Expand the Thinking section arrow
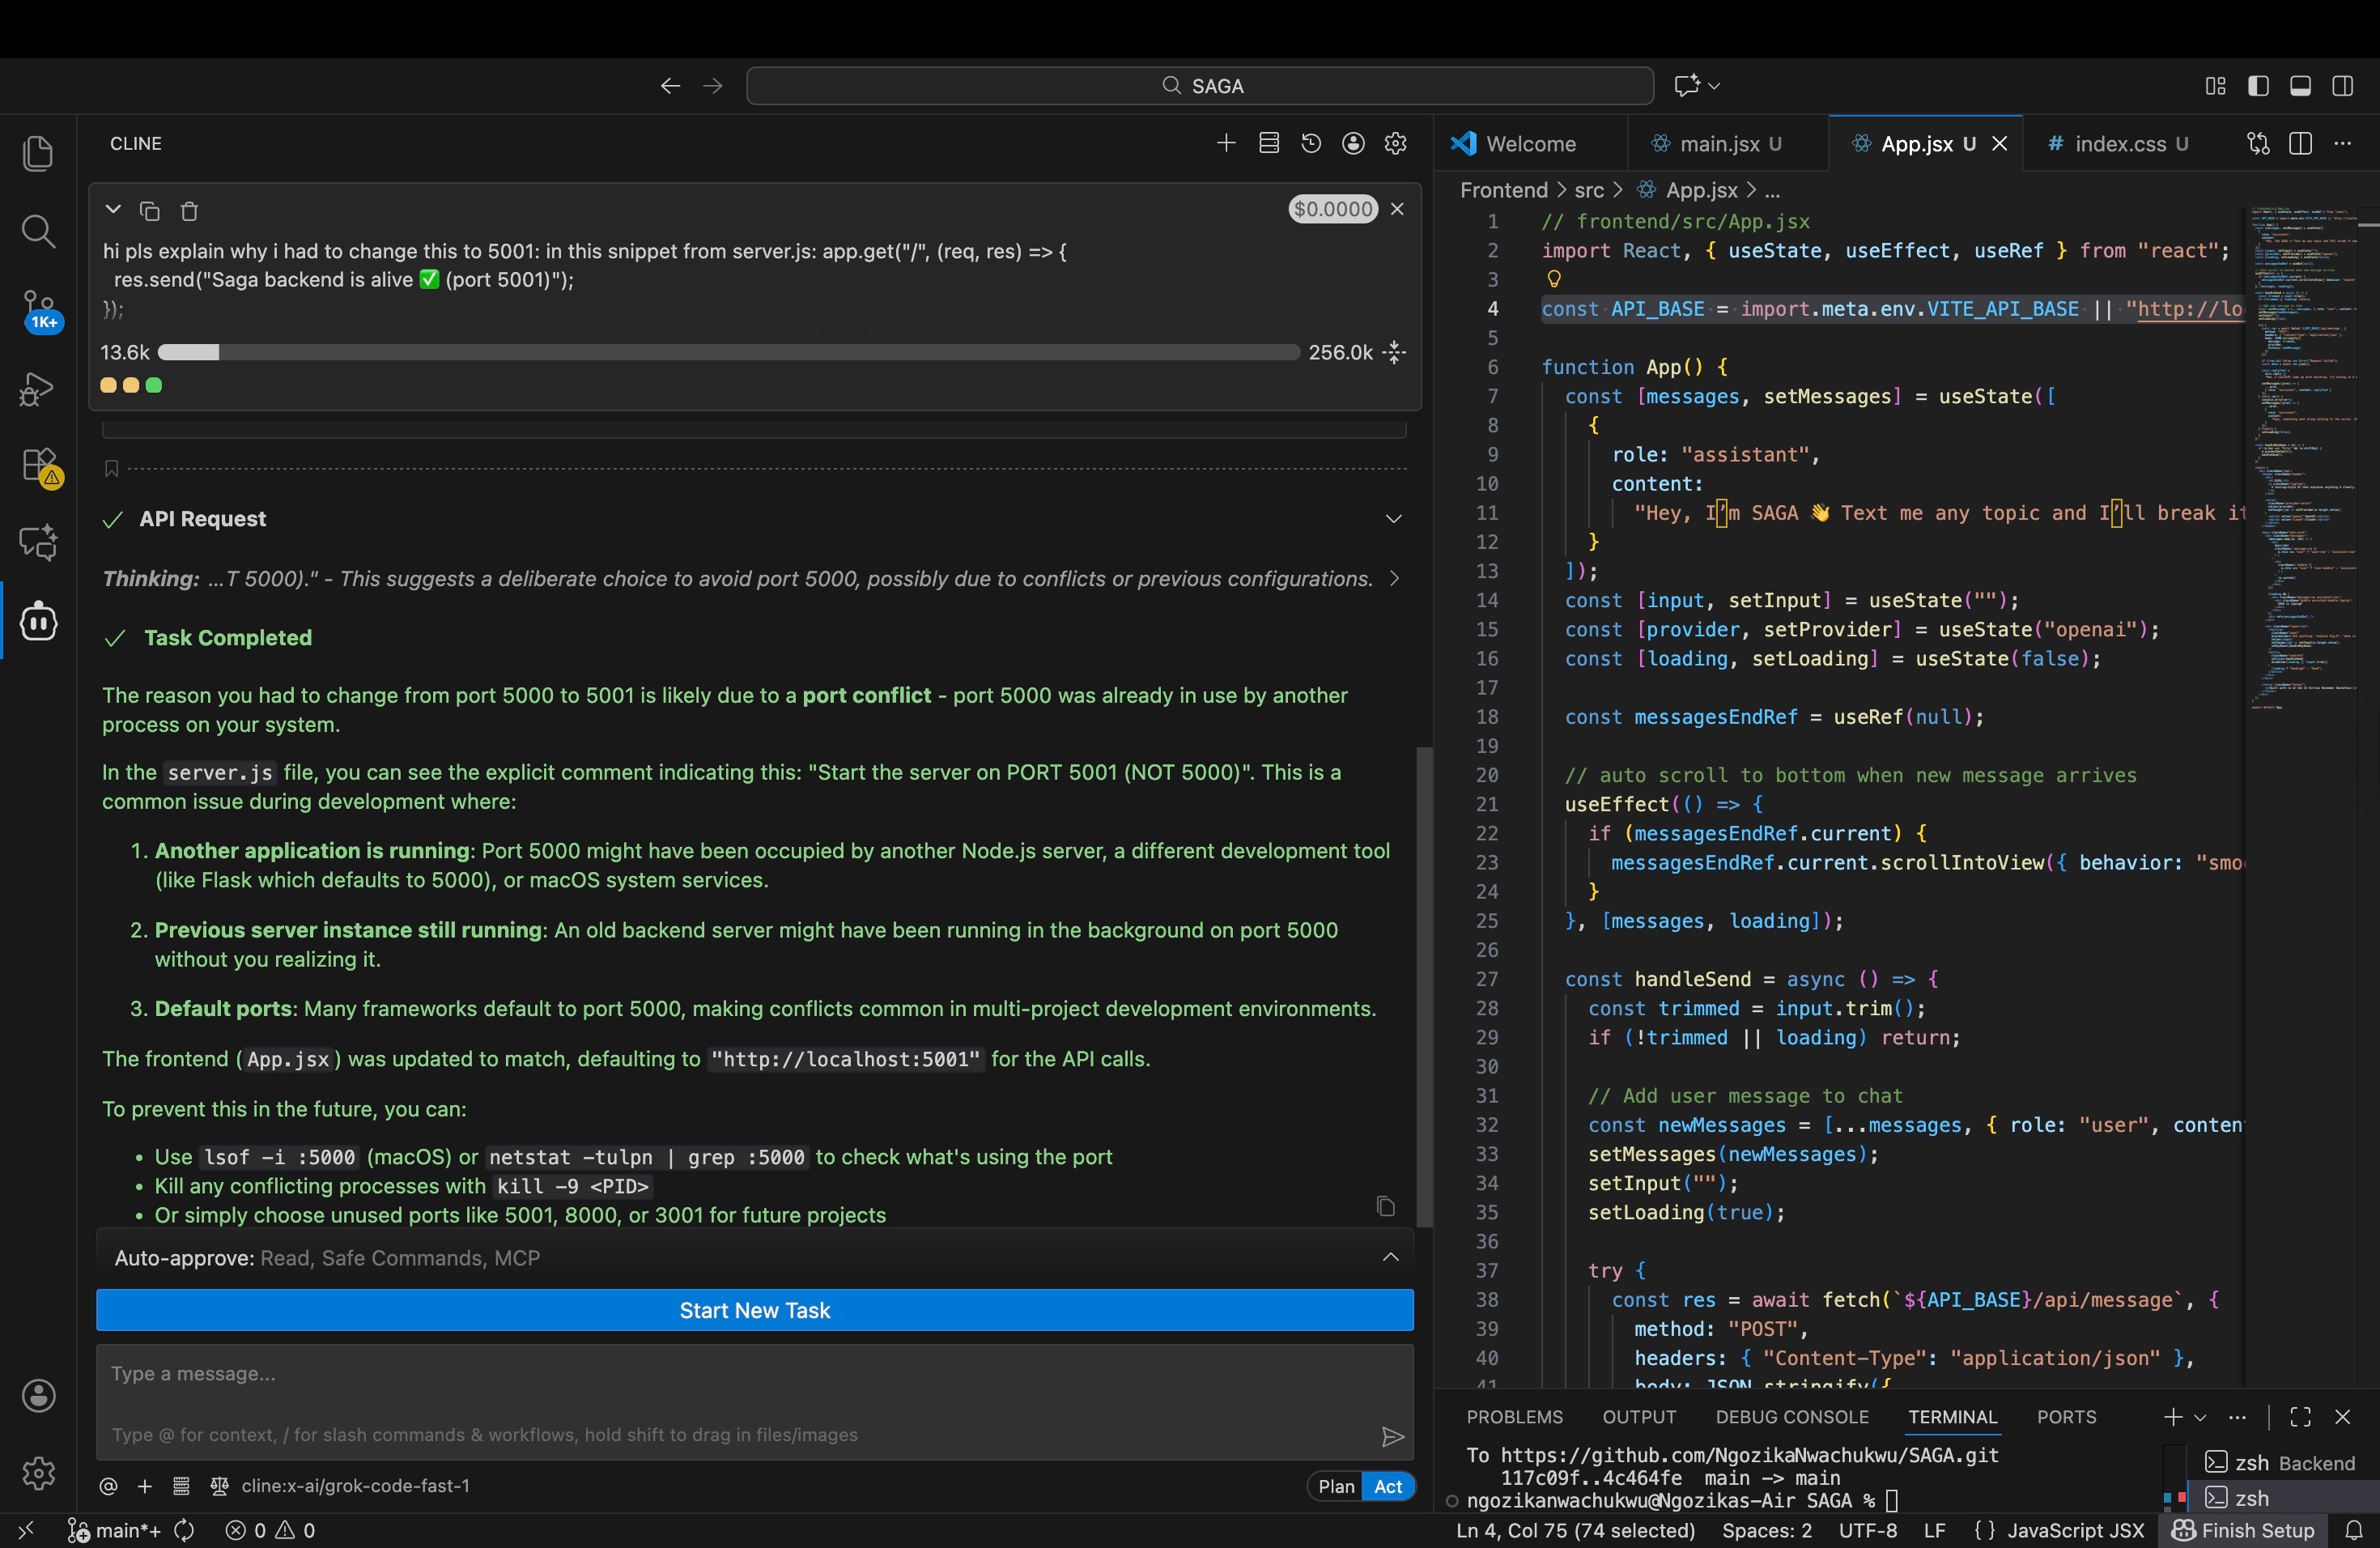Image resolution: width=2380 pixels, height=1548 pixels. point(1394,579)
